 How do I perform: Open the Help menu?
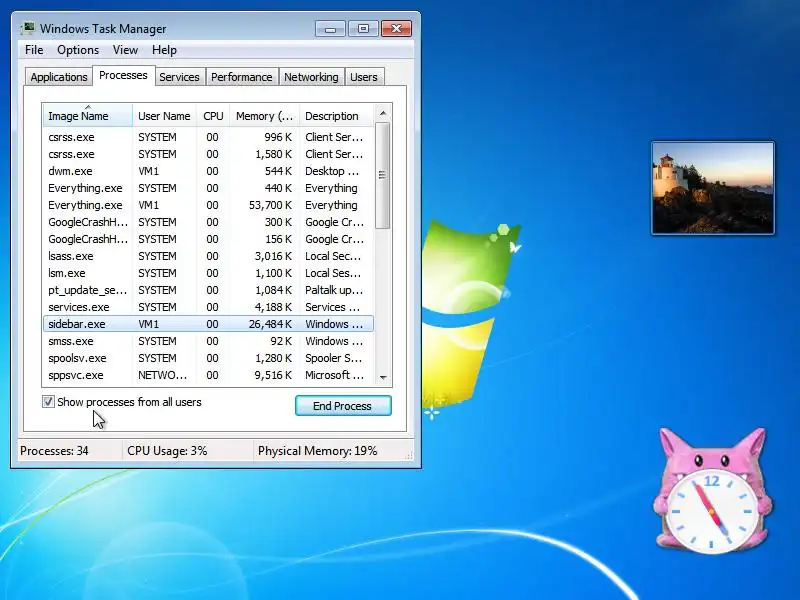point(164,49)
